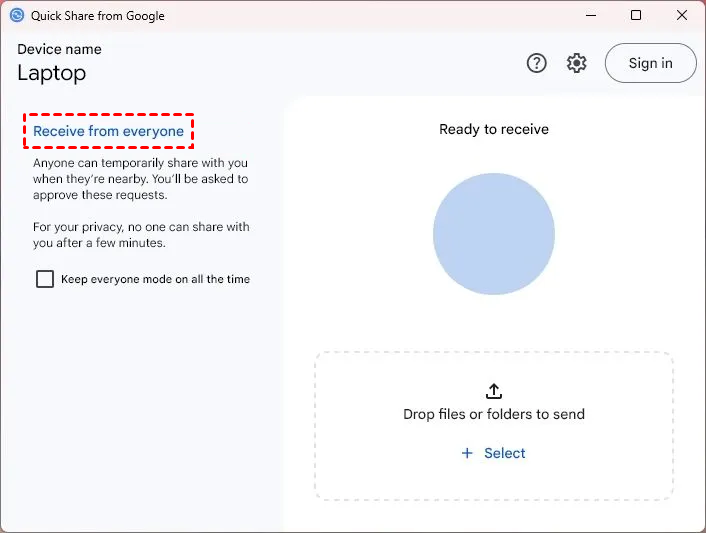Click the upload arrow icon in drop zone
706x533 pixels.
pos(494,391)
